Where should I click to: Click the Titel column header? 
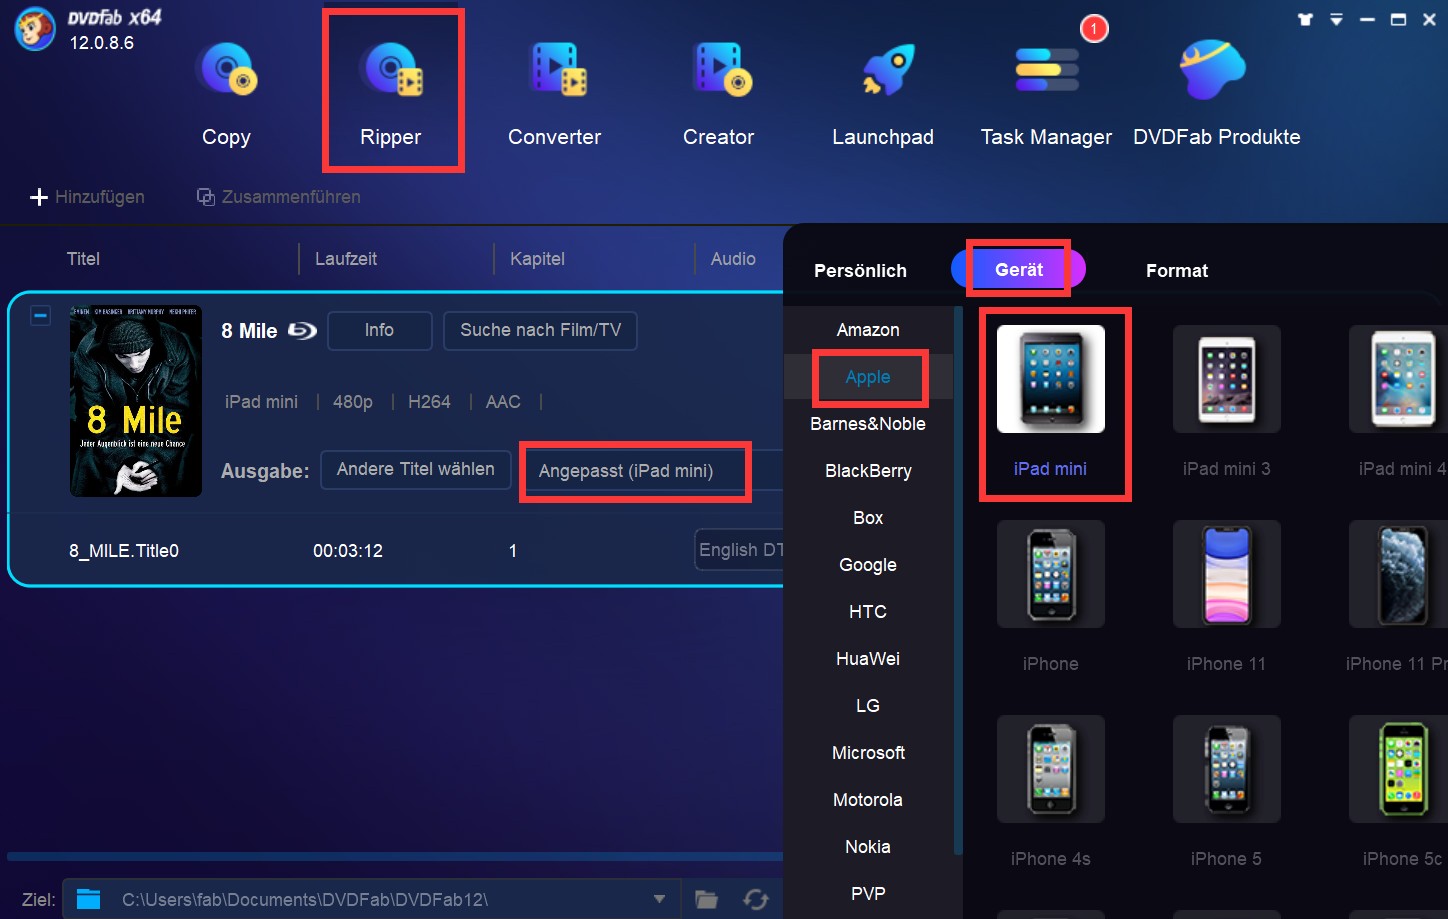point(83,259)
